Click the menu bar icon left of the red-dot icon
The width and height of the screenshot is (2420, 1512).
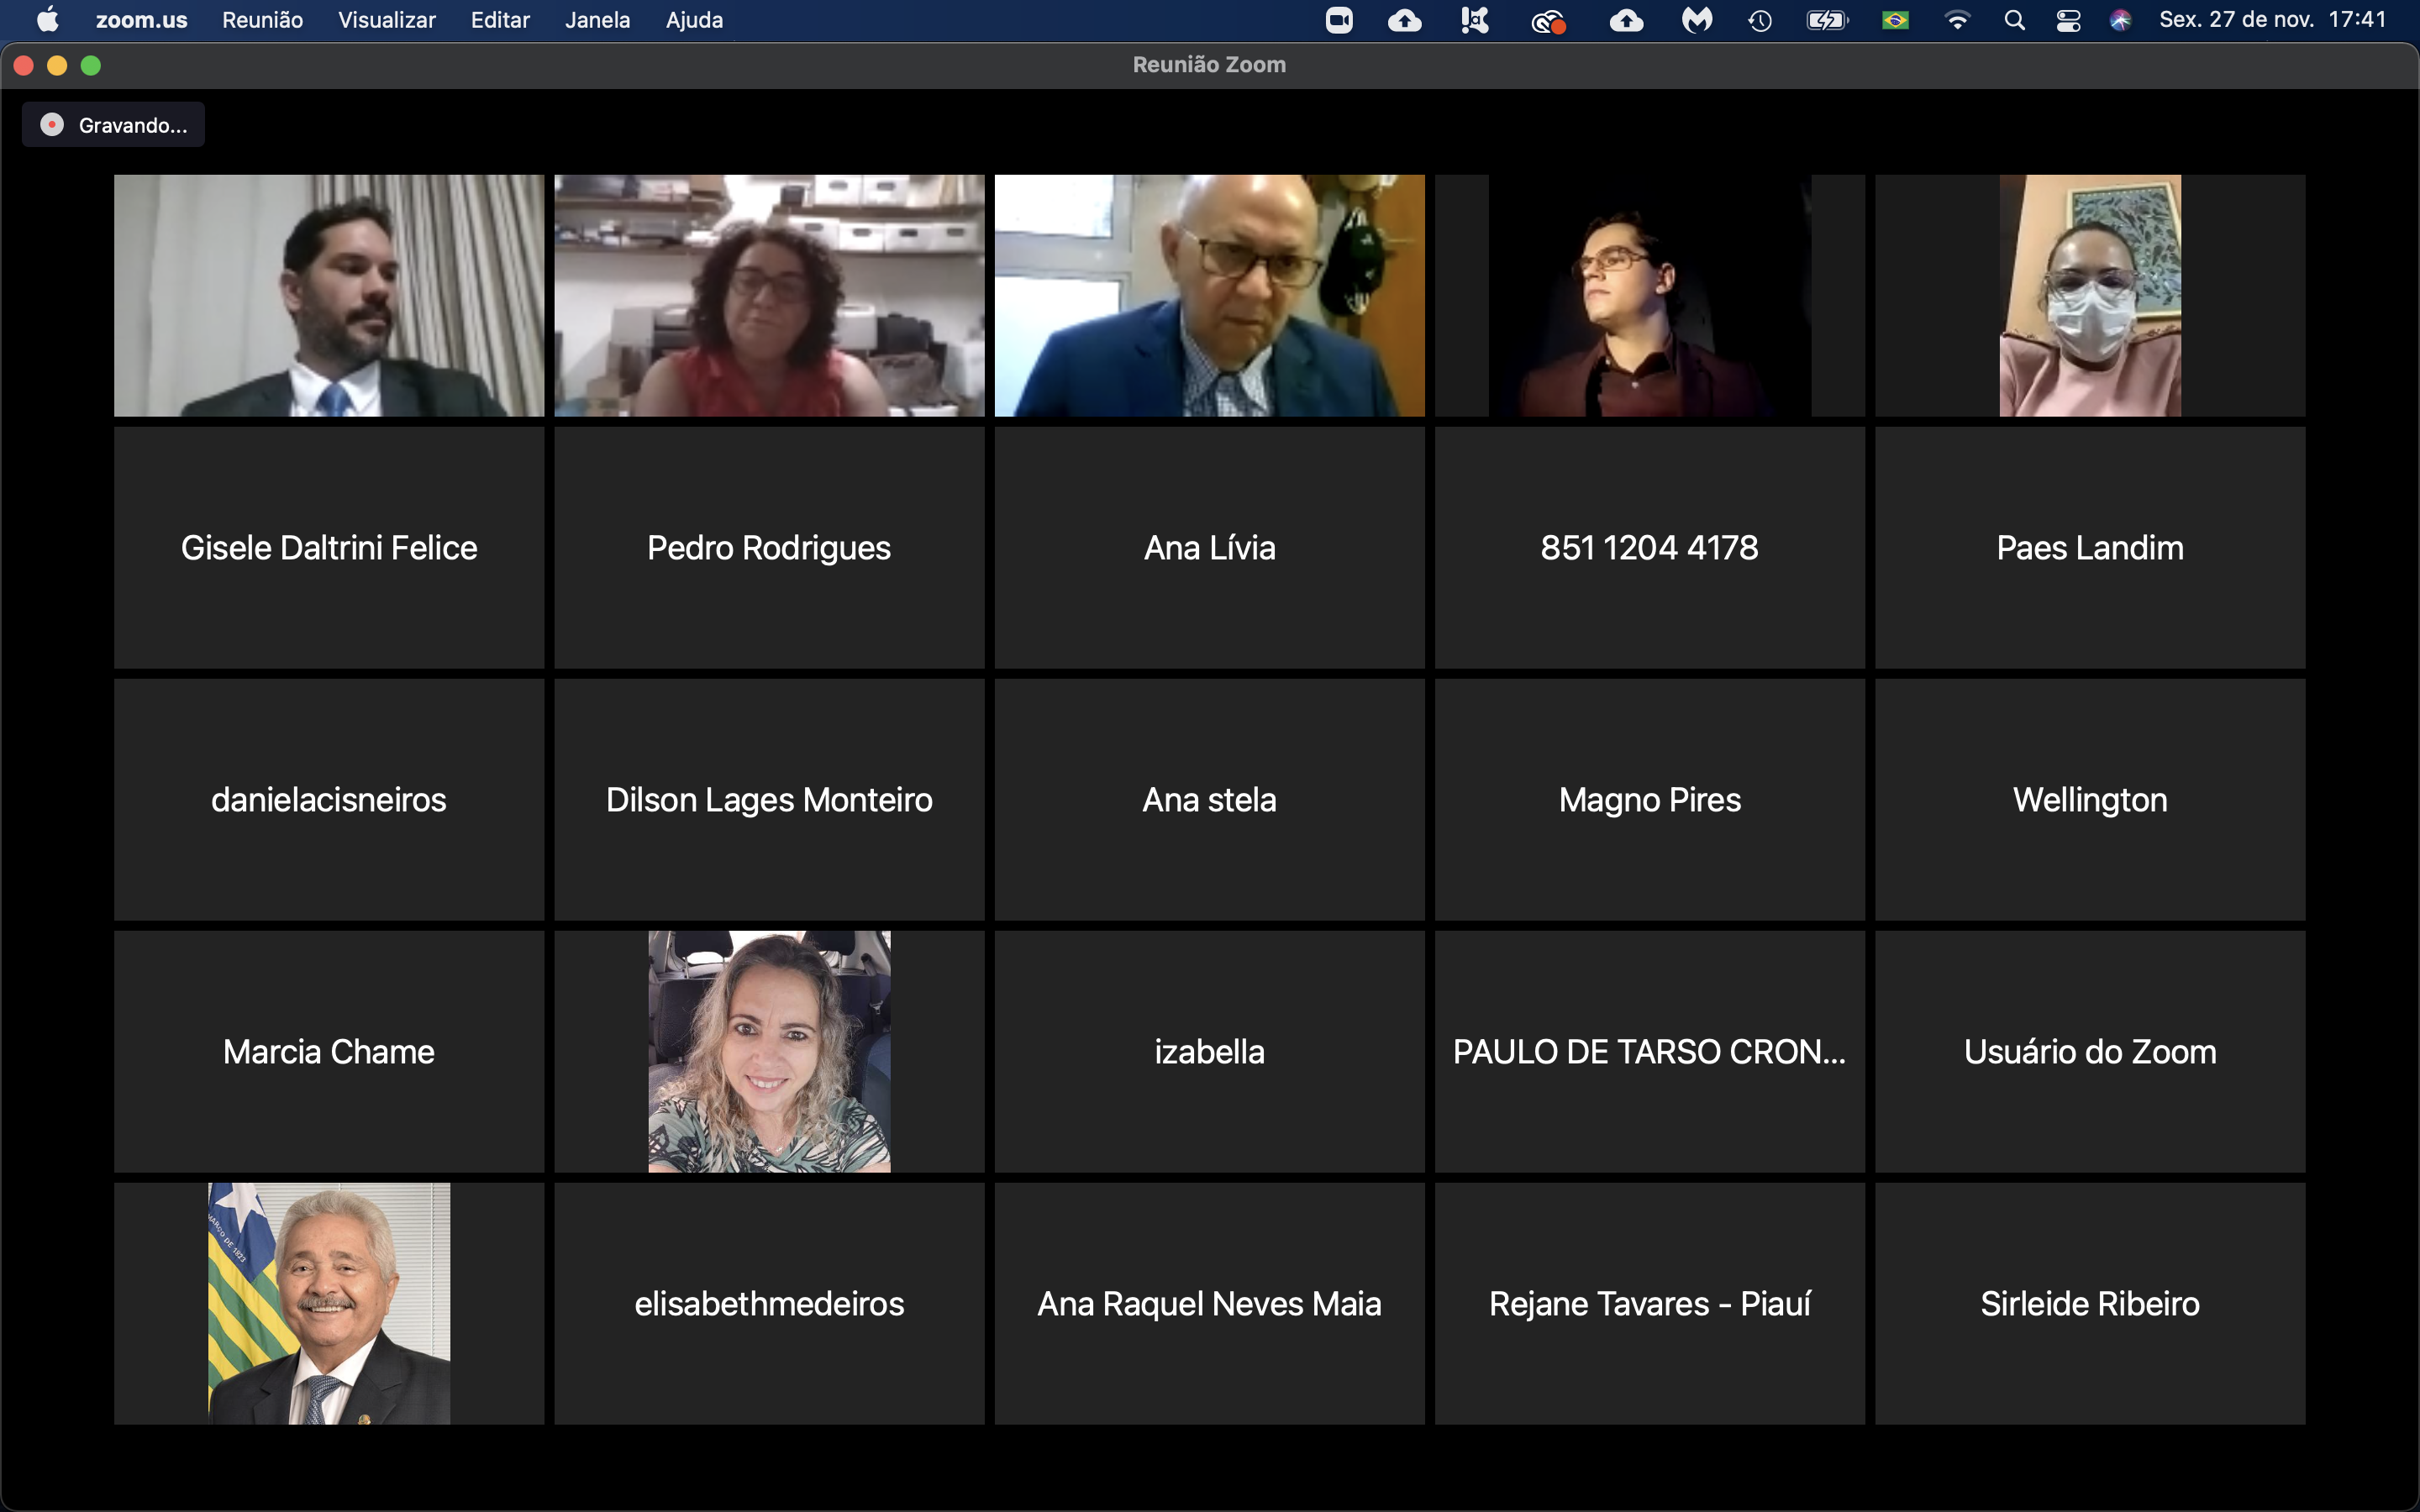1474,20
